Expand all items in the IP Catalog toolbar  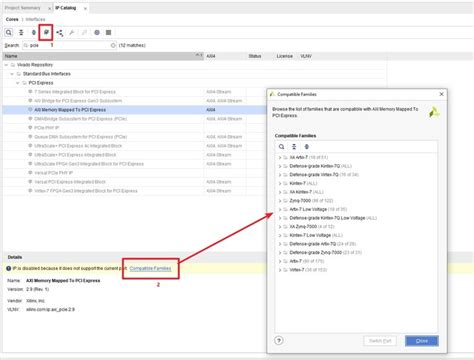[x=34, y=32]
